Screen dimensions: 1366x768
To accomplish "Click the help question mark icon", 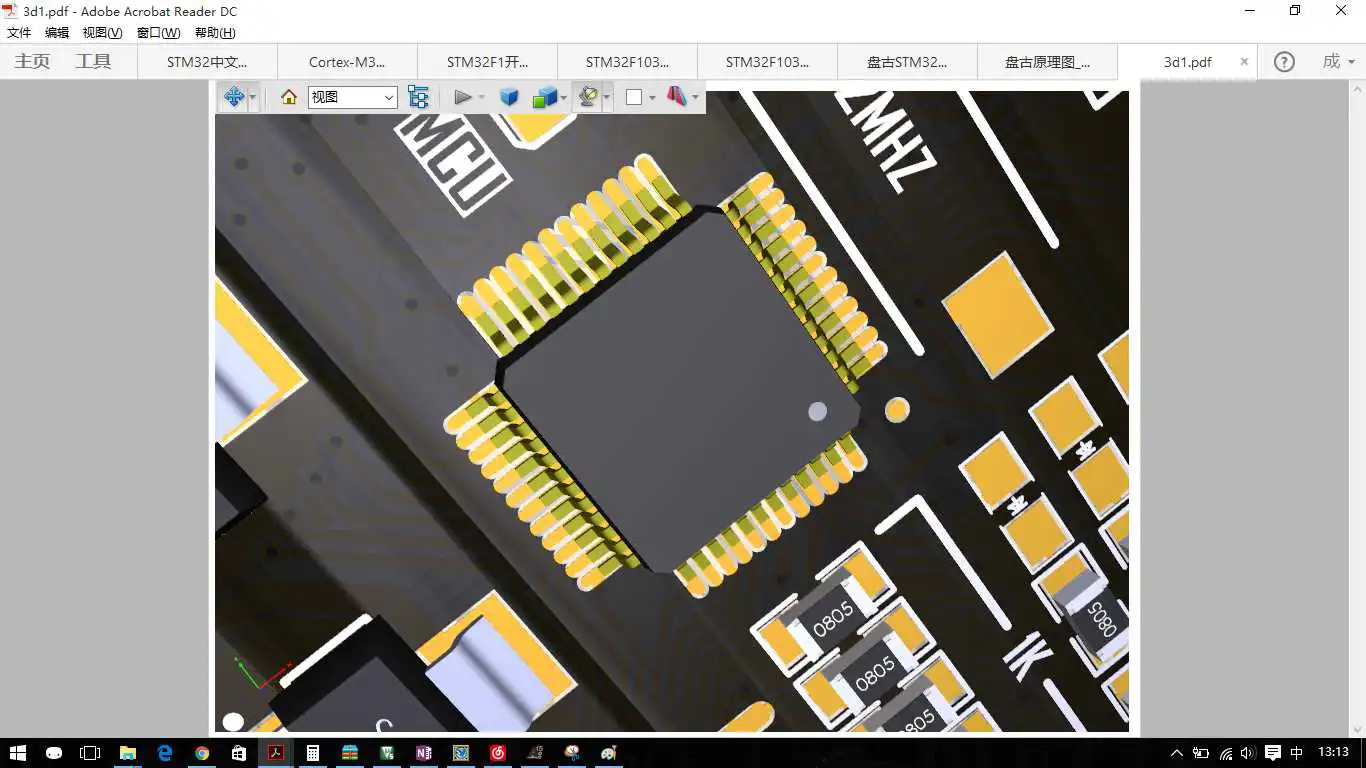I will pyautogui.click(x=1284, y=62).
